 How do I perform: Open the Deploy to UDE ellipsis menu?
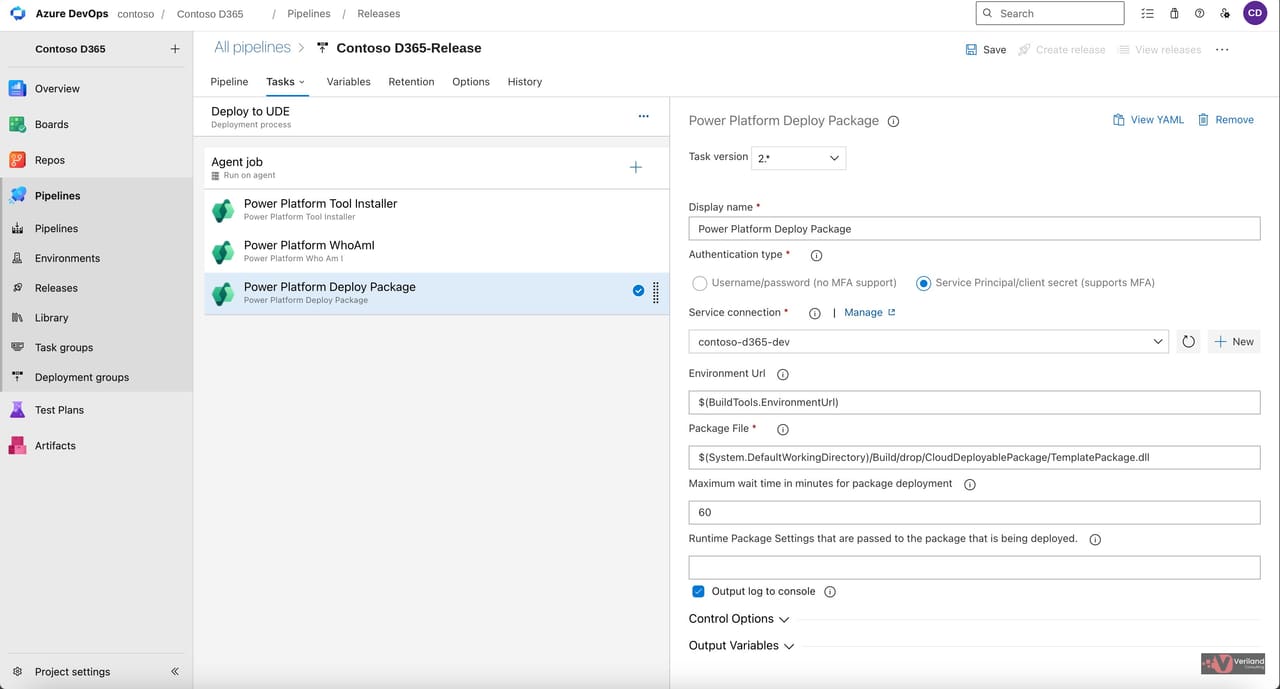pyautogui.click(x=643, y=116)
